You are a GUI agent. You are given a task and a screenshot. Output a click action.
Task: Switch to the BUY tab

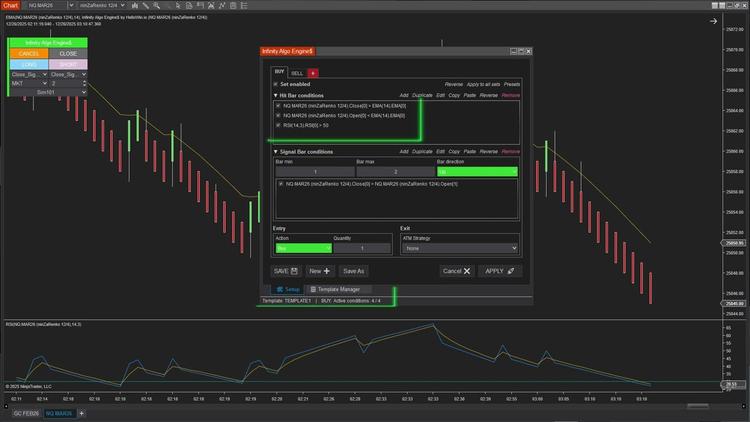(279, 72)
